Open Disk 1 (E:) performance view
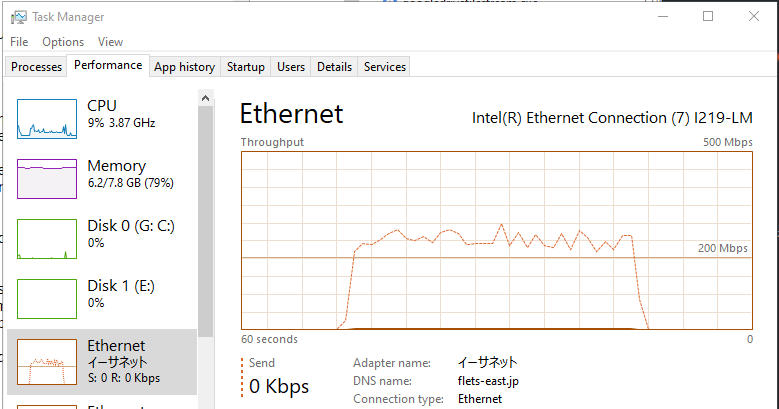Image resolution: width=779 pixels, height=409 pixels. (x=47, y=299)
